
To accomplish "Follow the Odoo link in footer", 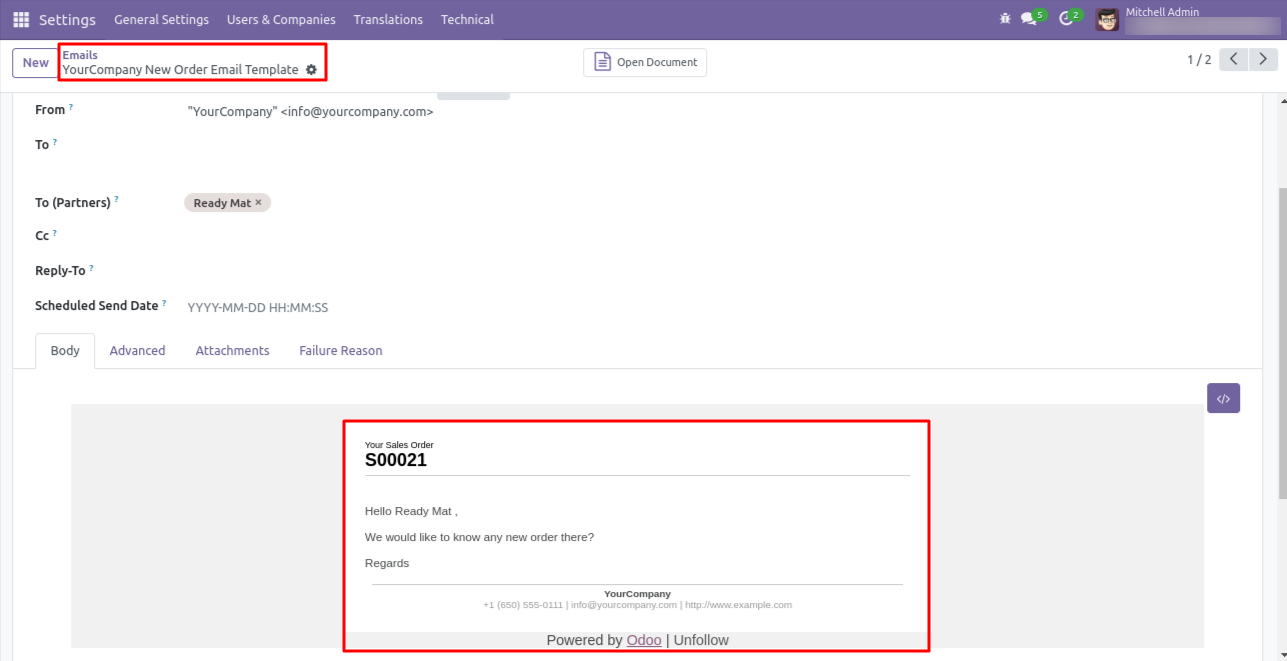I will click(644, 640).
